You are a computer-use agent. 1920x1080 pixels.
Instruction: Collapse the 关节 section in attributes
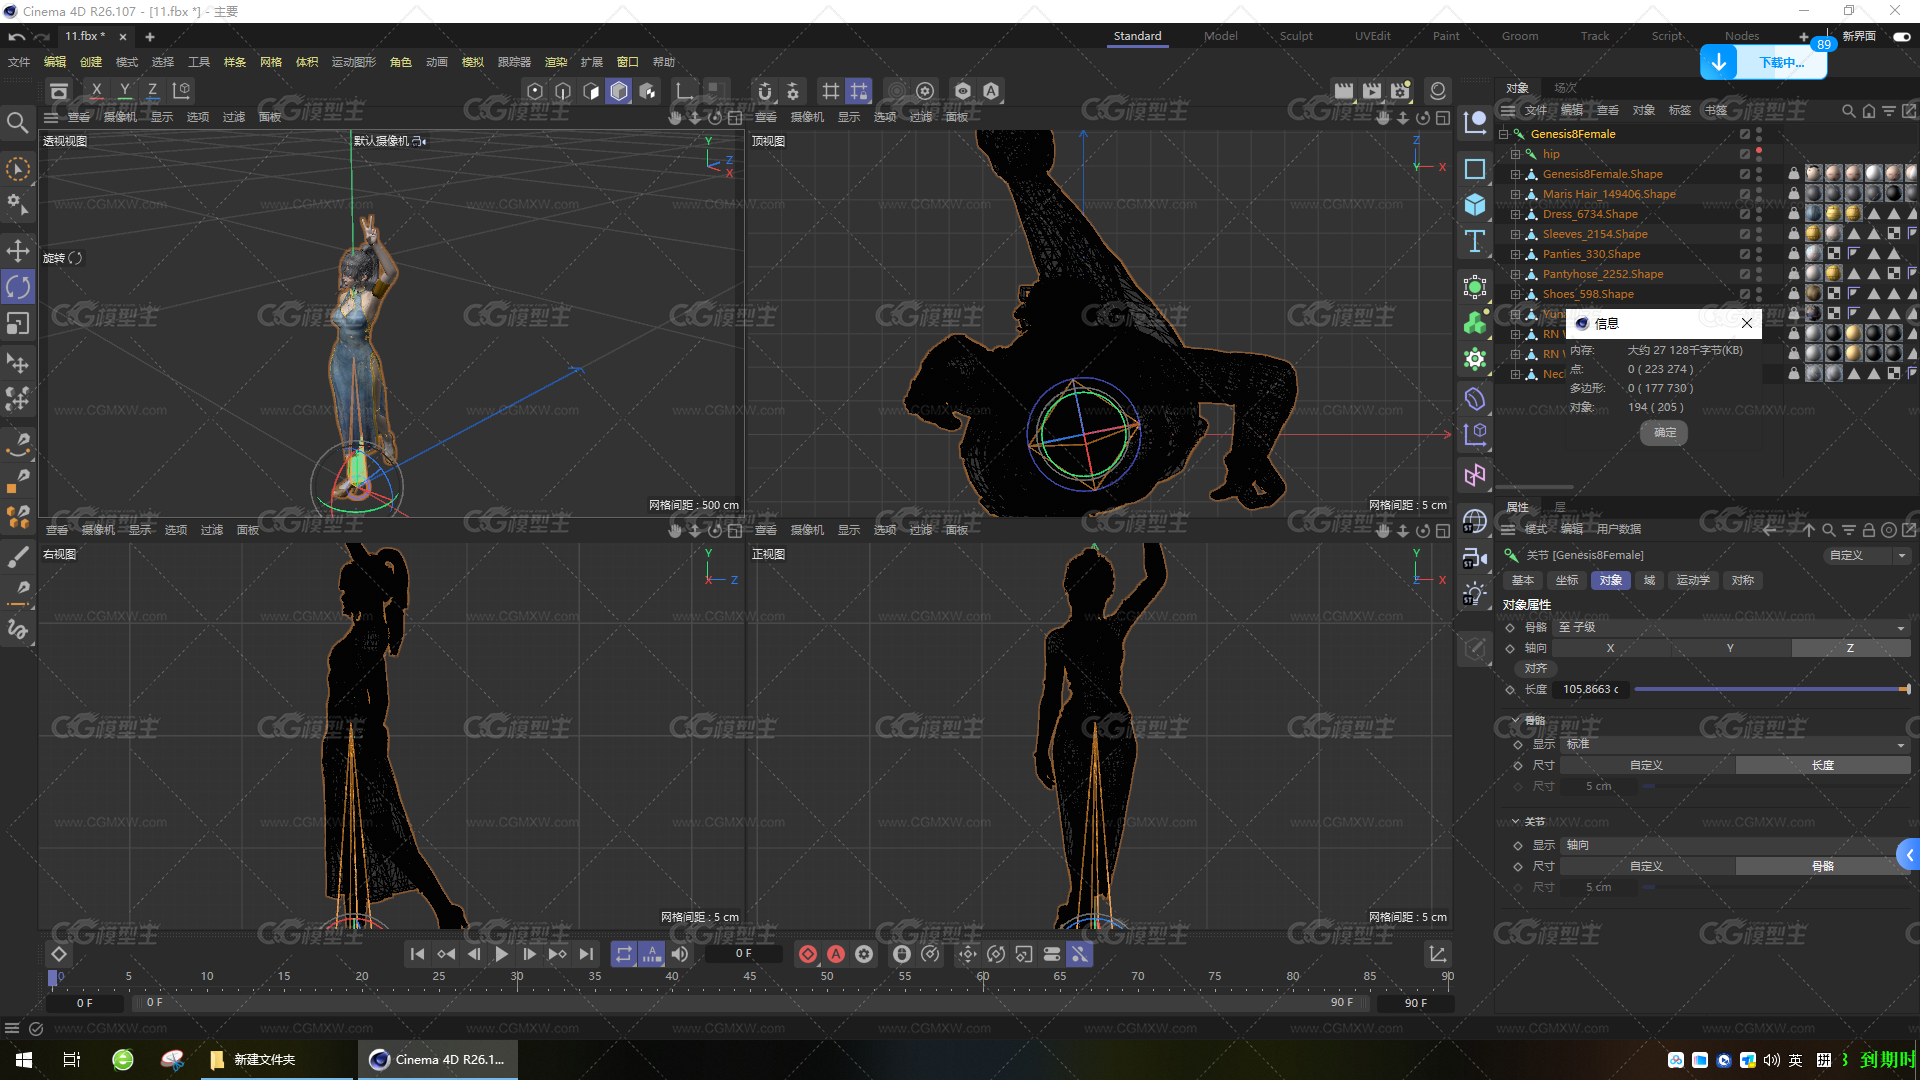1515,821
